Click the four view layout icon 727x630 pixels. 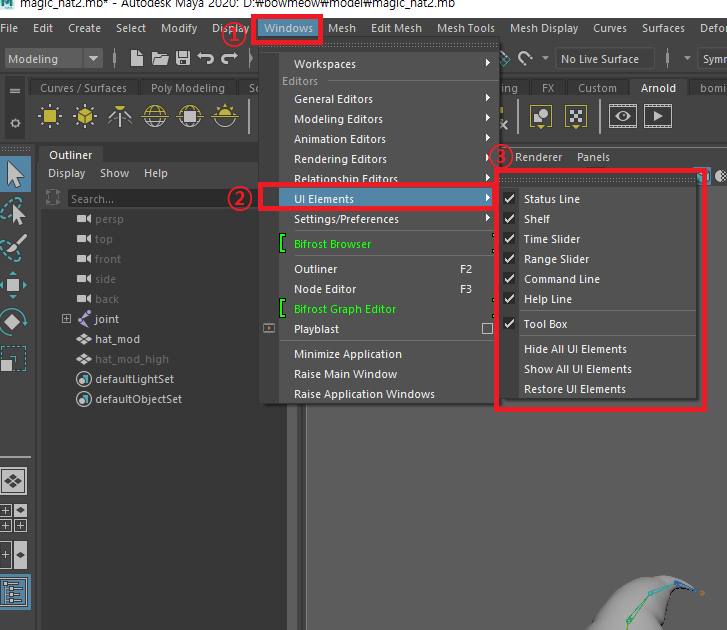coord(14,518)
